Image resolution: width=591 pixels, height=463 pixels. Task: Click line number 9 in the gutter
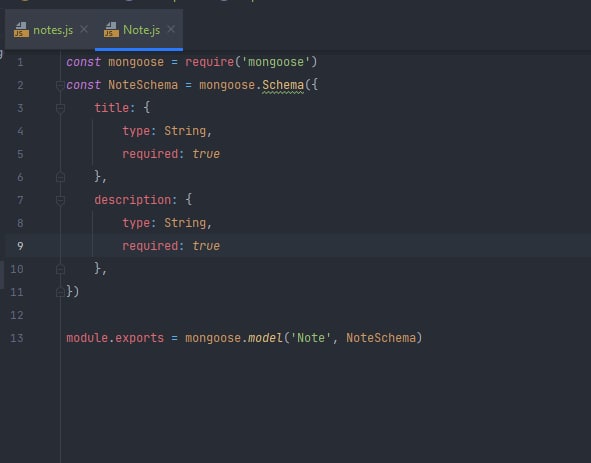[x=20, y=246]
